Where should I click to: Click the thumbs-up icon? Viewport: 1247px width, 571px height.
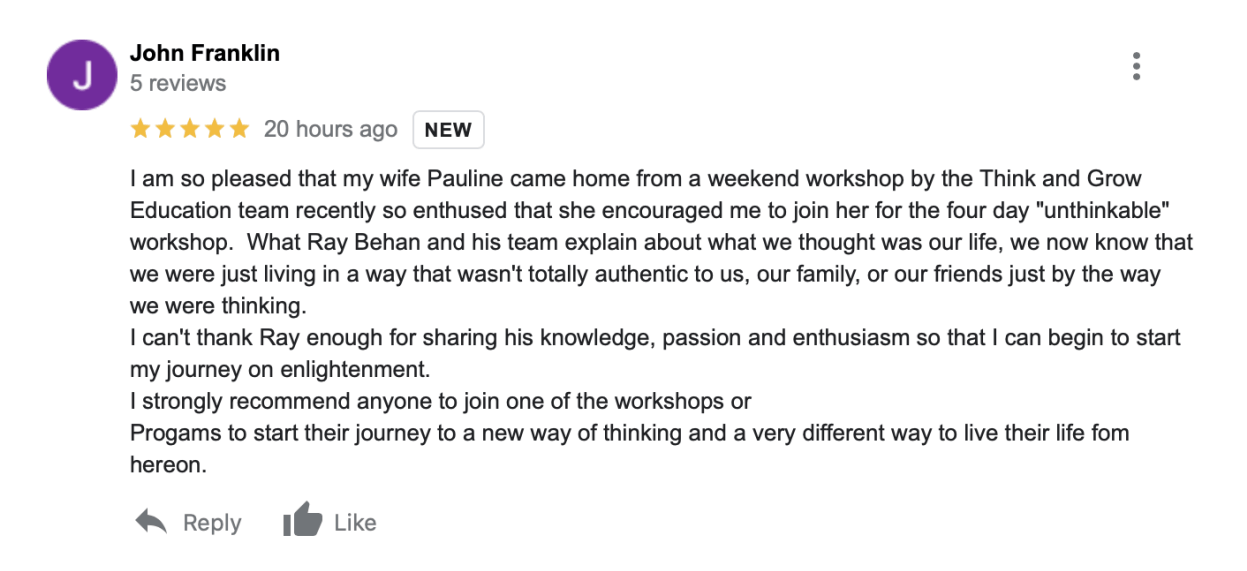(302, 521)
